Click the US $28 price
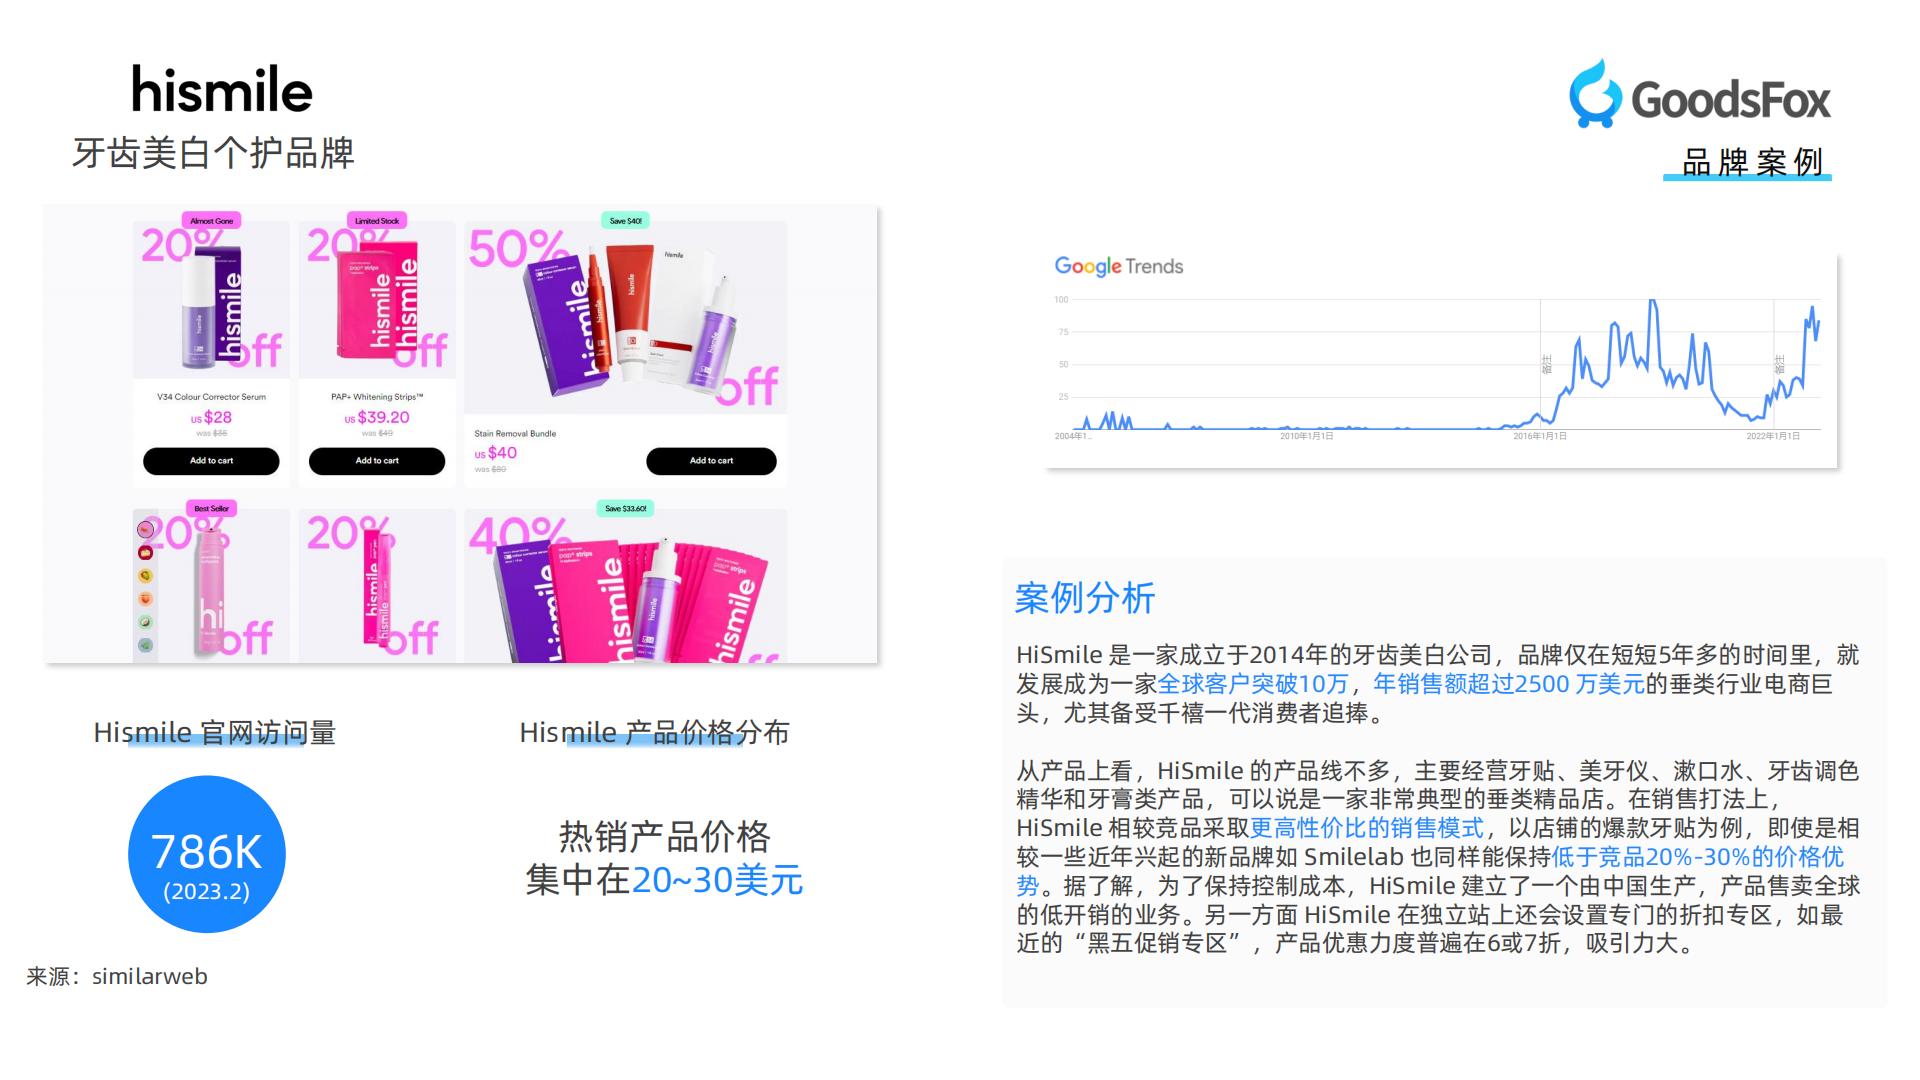The image size is (1920, 1080). tap(211, 418)
